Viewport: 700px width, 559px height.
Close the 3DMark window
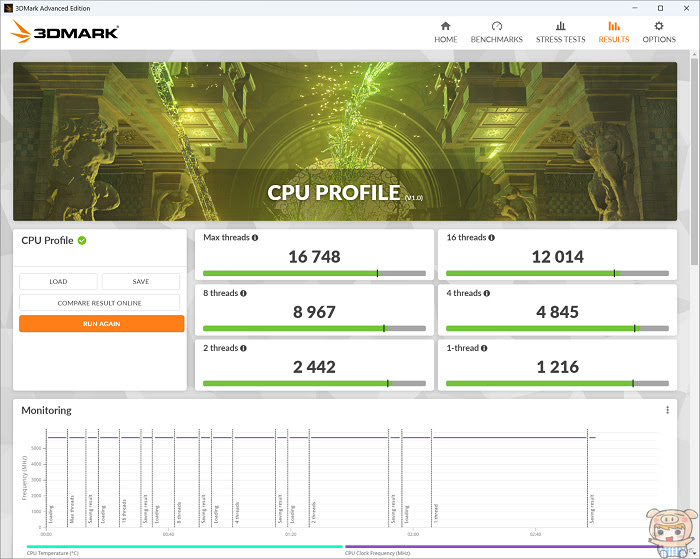click(x=686, y=8)
